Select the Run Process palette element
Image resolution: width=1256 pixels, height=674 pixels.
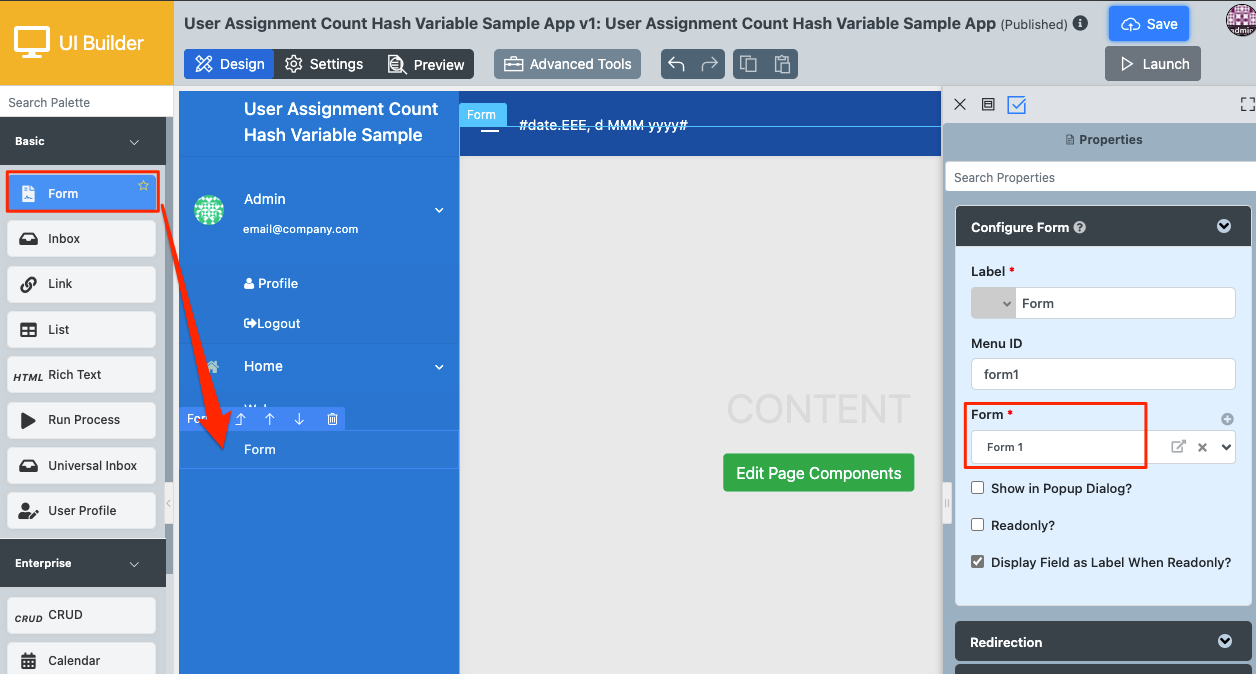point(81,420)
